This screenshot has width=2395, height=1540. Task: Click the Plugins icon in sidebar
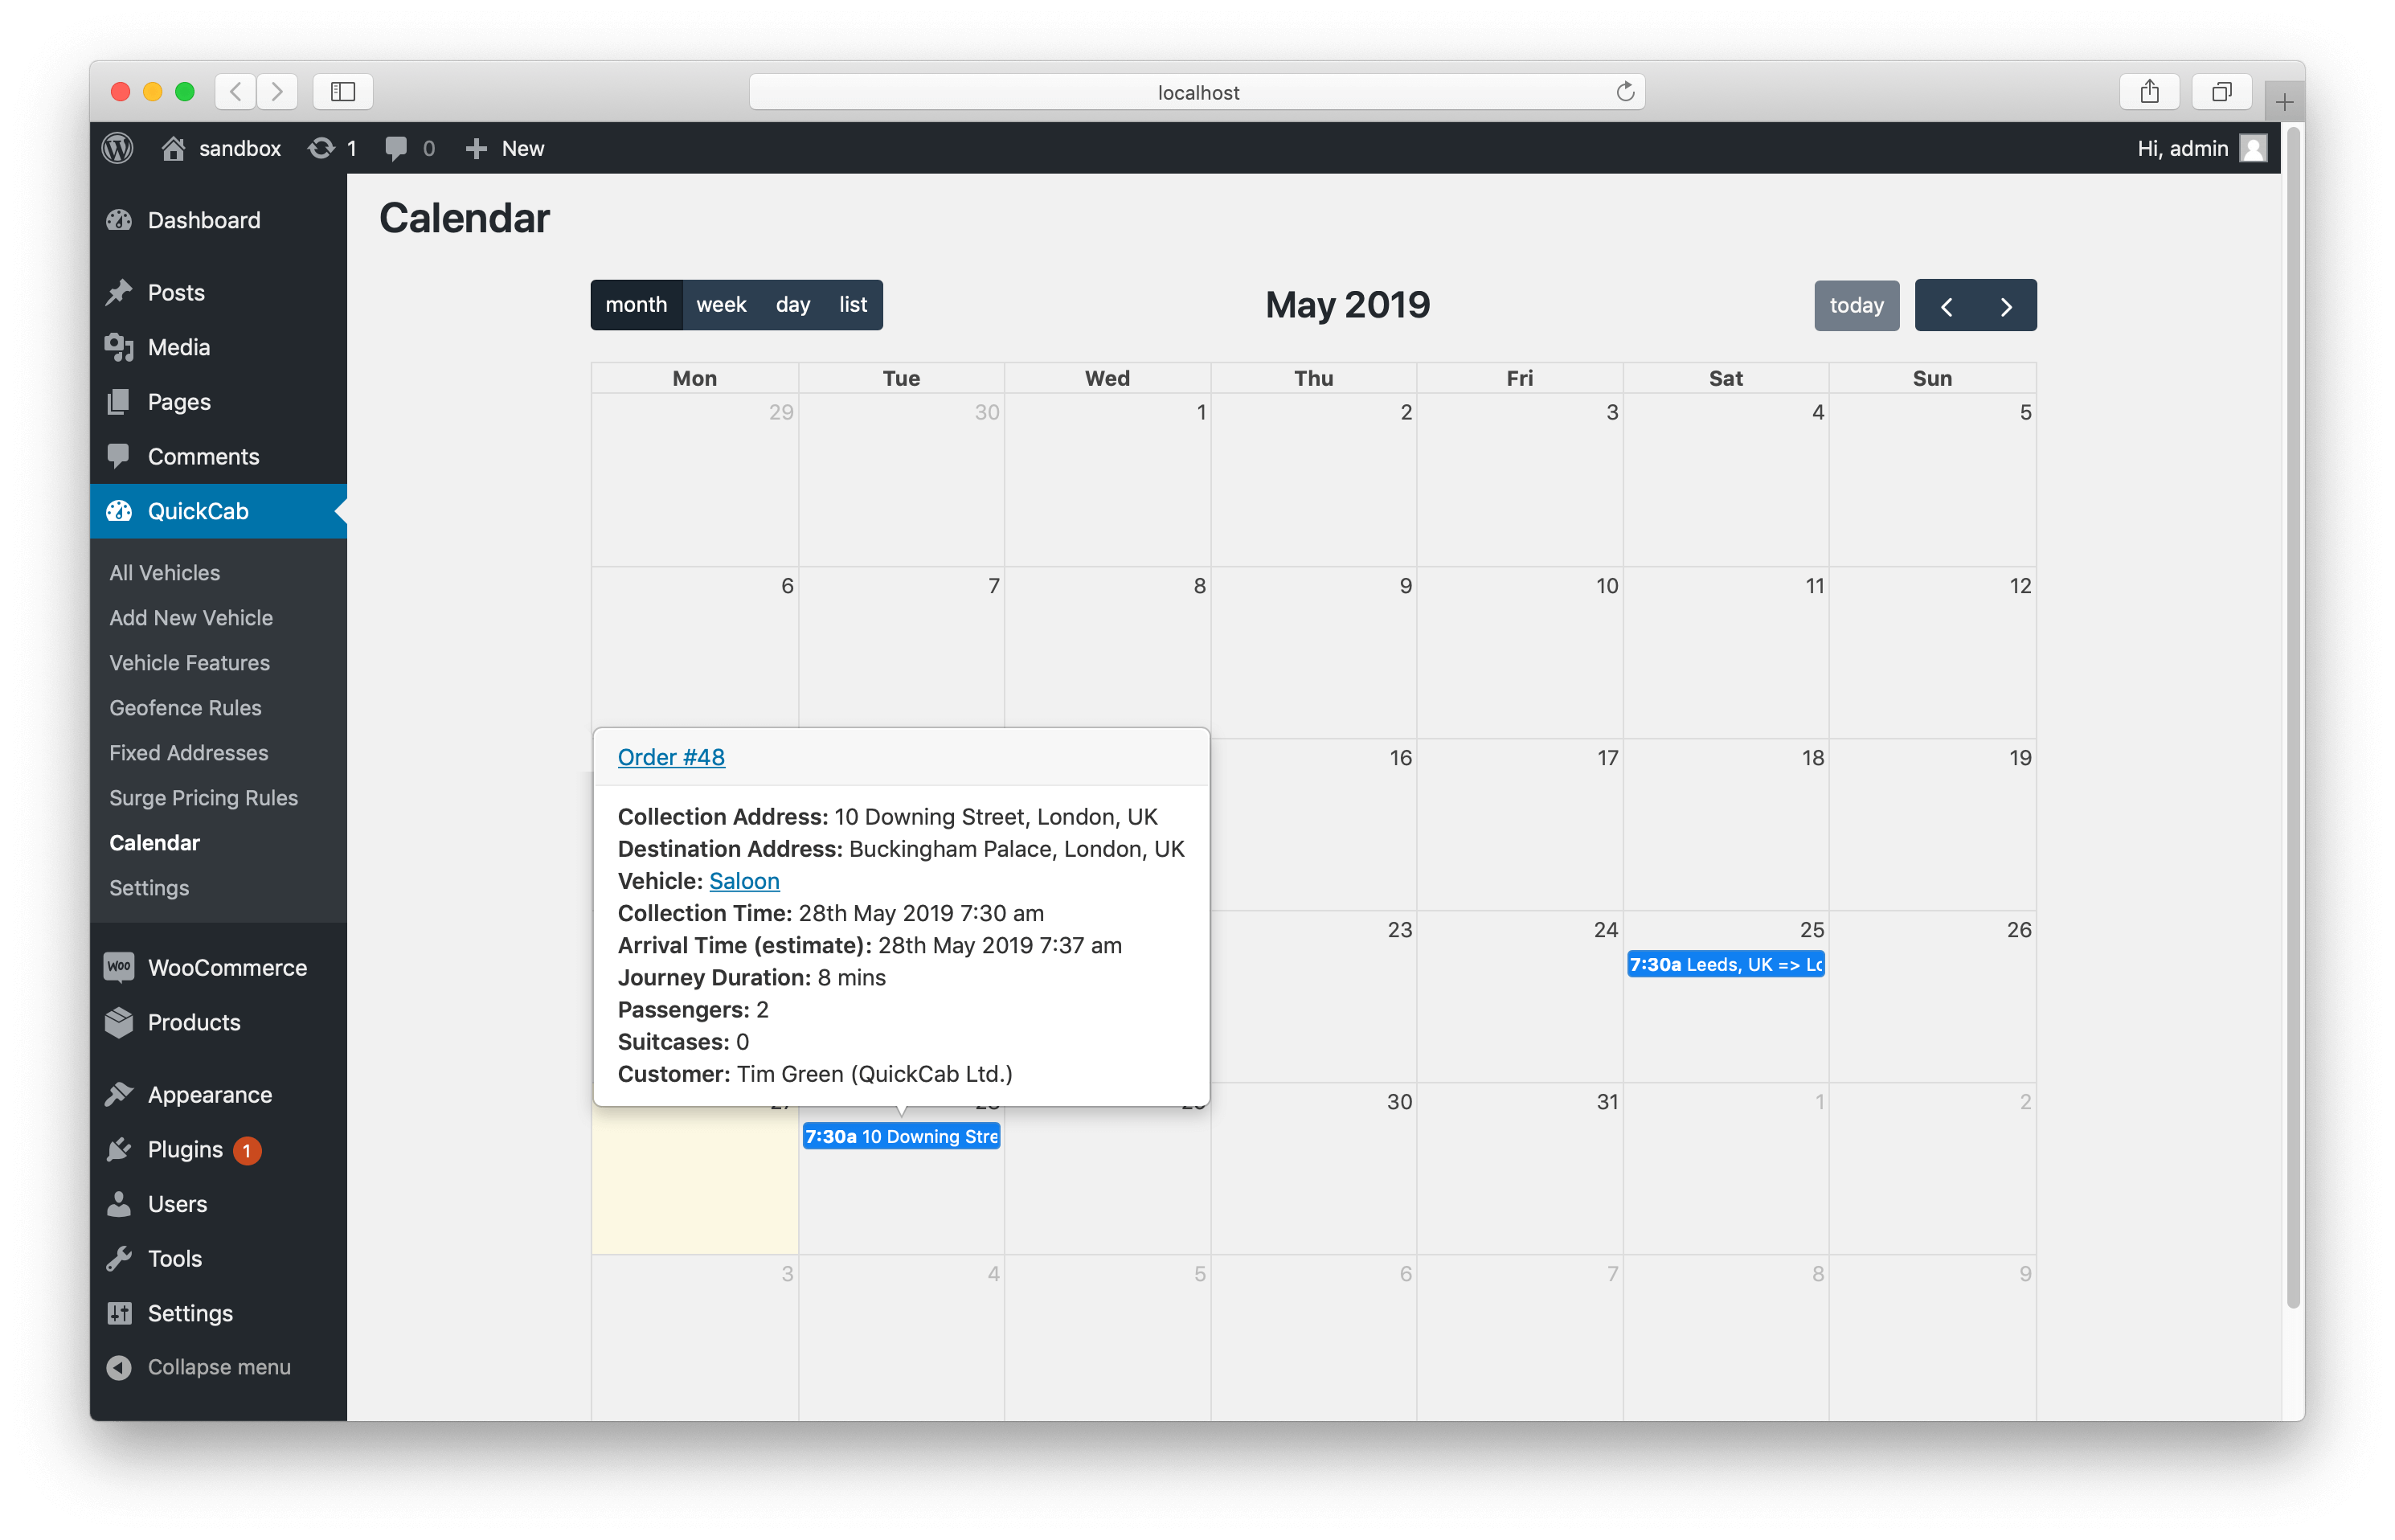click(x=119, y=1149)
